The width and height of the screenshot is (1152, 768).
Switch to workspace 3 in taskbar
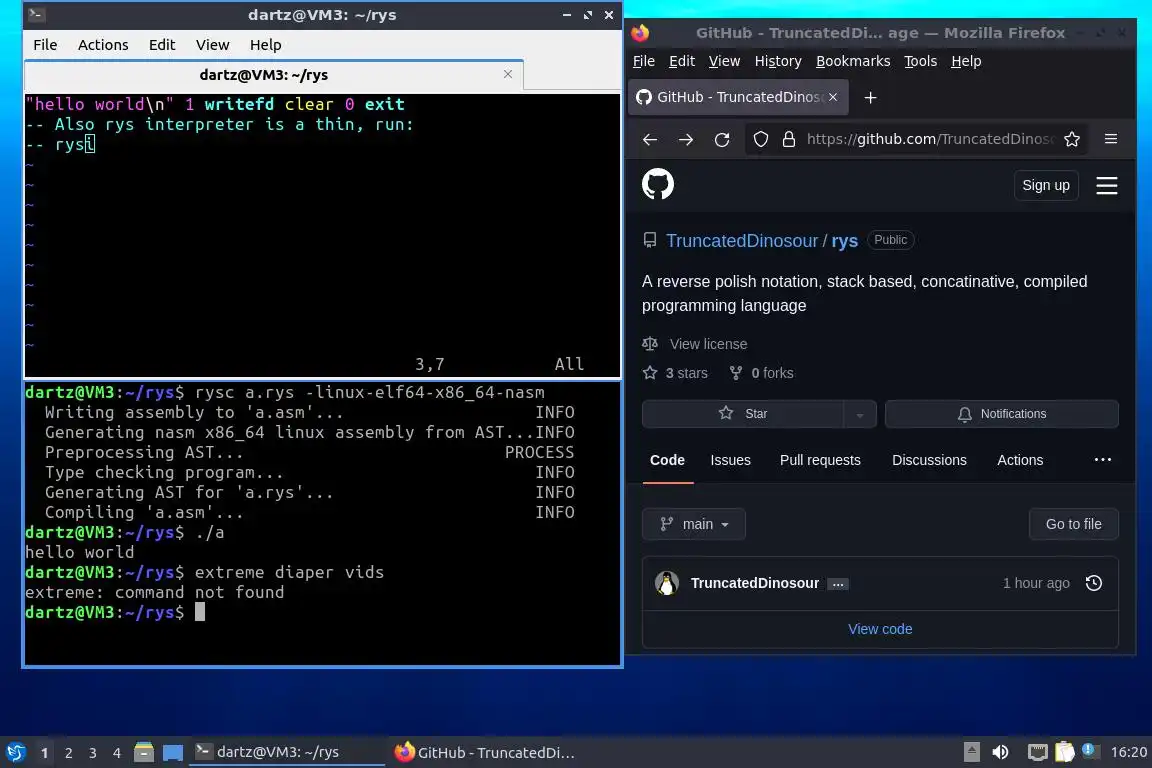[93, 753]
